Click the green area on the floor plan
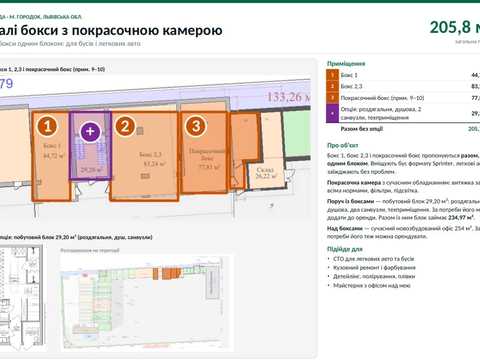The image size is (480, 360). (297, 134)
